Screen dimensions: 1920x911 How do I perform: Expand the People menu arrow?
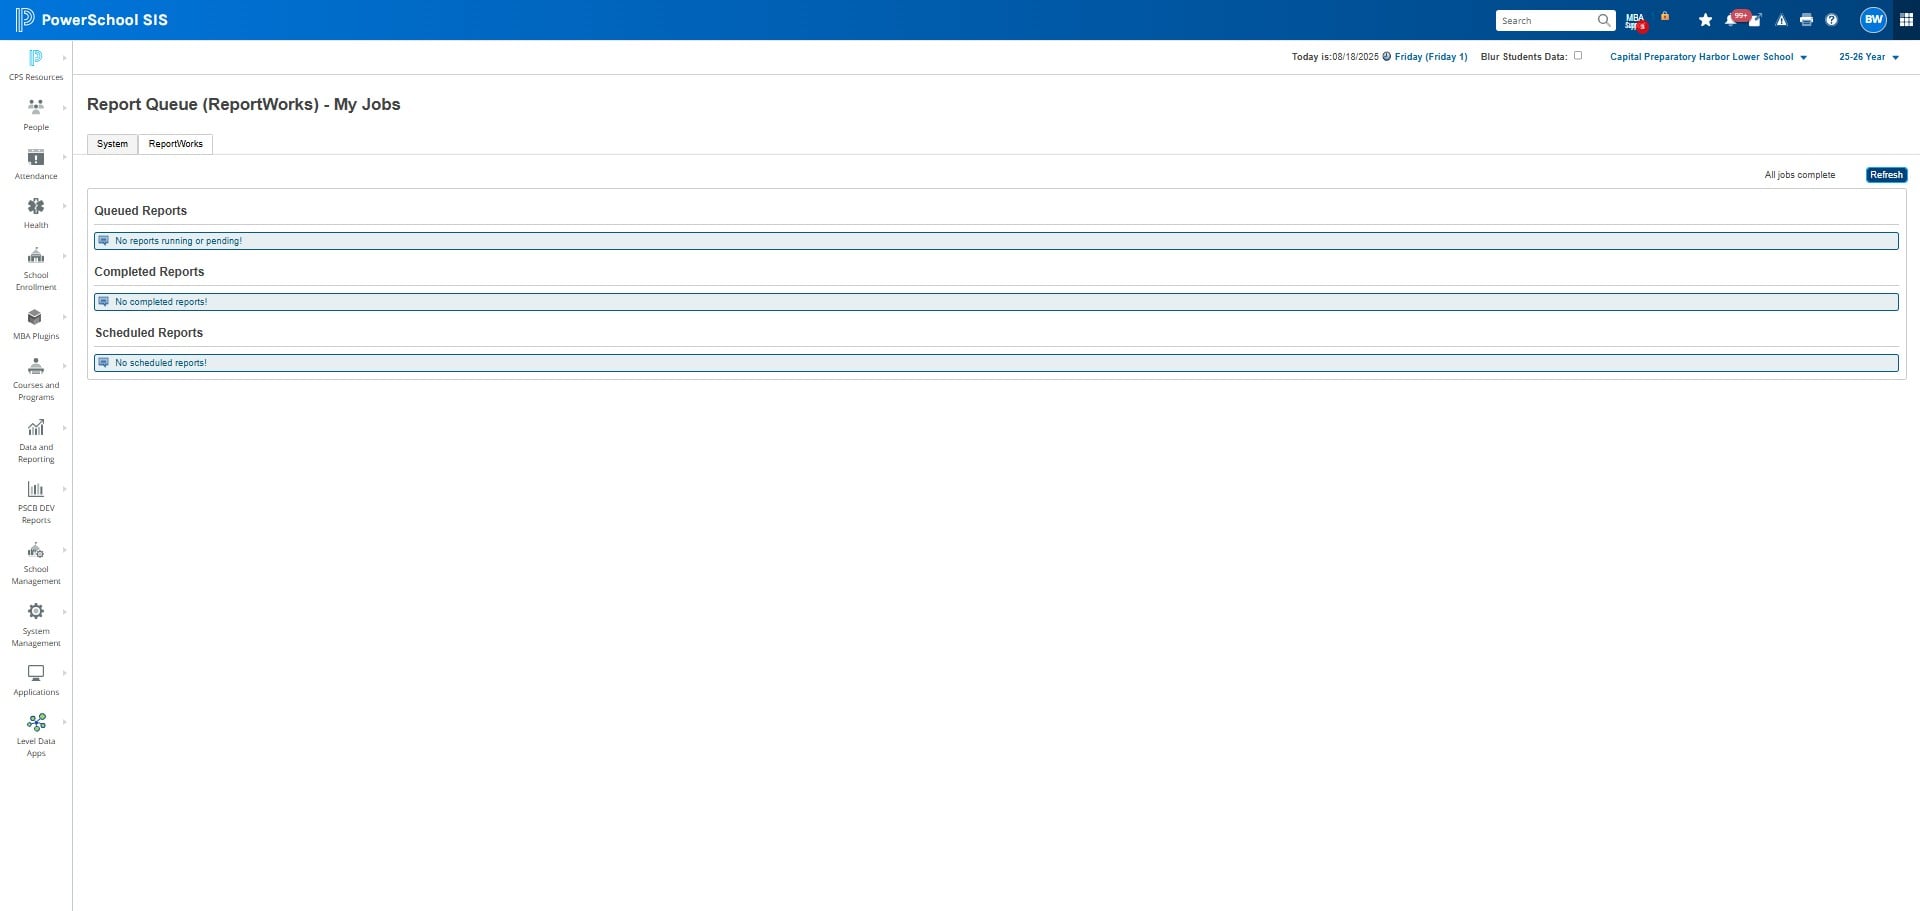click(x=65, y=108)
